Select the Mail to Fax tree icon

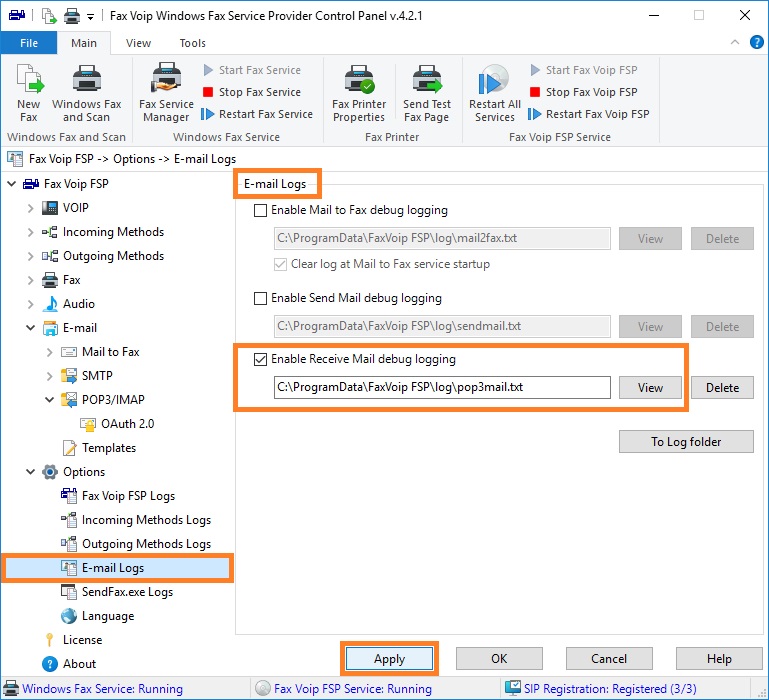pos(69,352)
